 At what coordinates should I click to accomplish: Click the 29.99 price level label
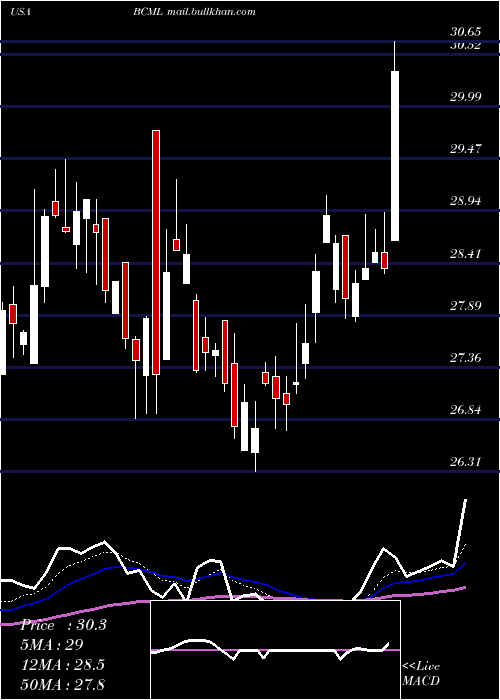466,96
